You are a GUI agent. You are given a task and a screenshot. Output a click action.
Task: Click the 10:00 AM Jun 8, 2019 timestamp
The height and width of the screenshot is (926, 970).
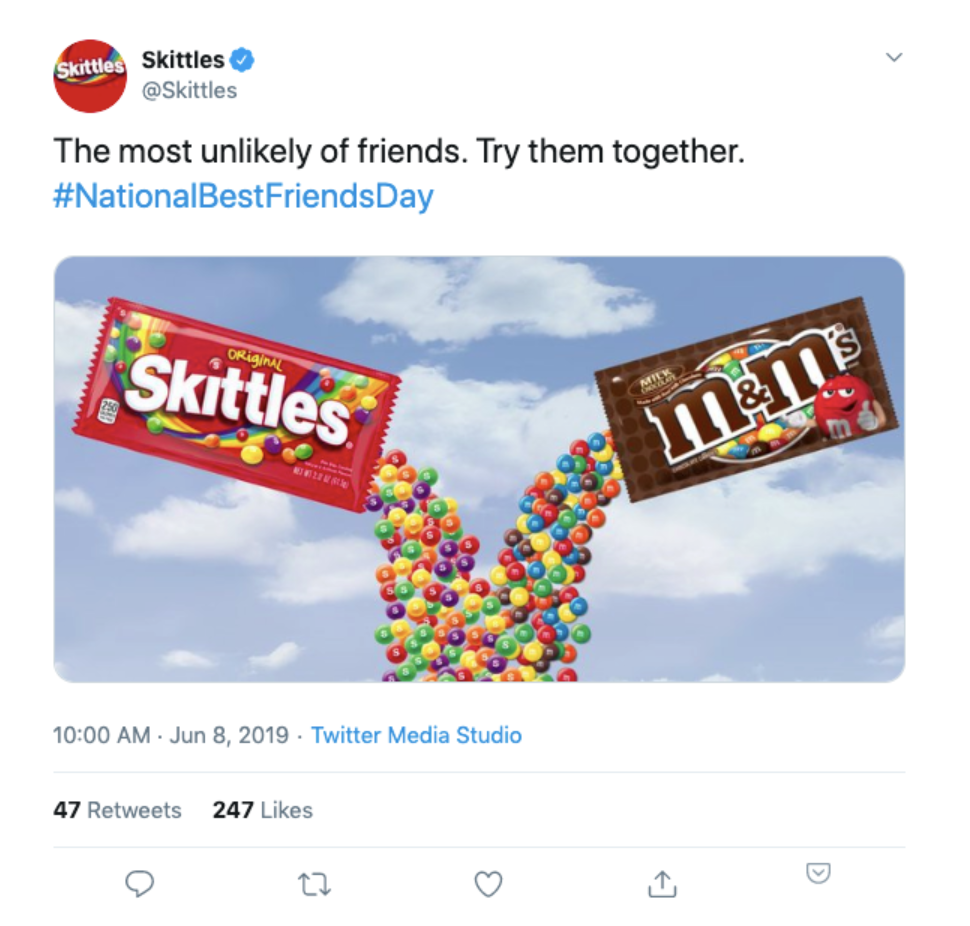(169, 735)
